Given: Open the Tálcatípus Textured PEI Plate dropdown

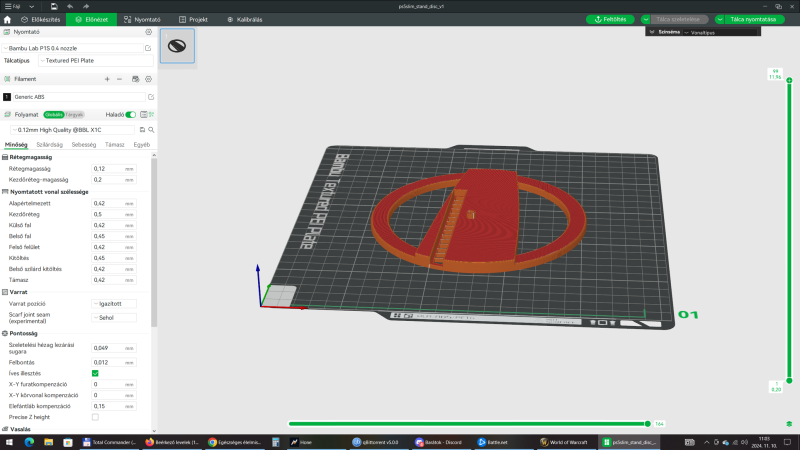Looking at the screenshot, I should 95,60.
